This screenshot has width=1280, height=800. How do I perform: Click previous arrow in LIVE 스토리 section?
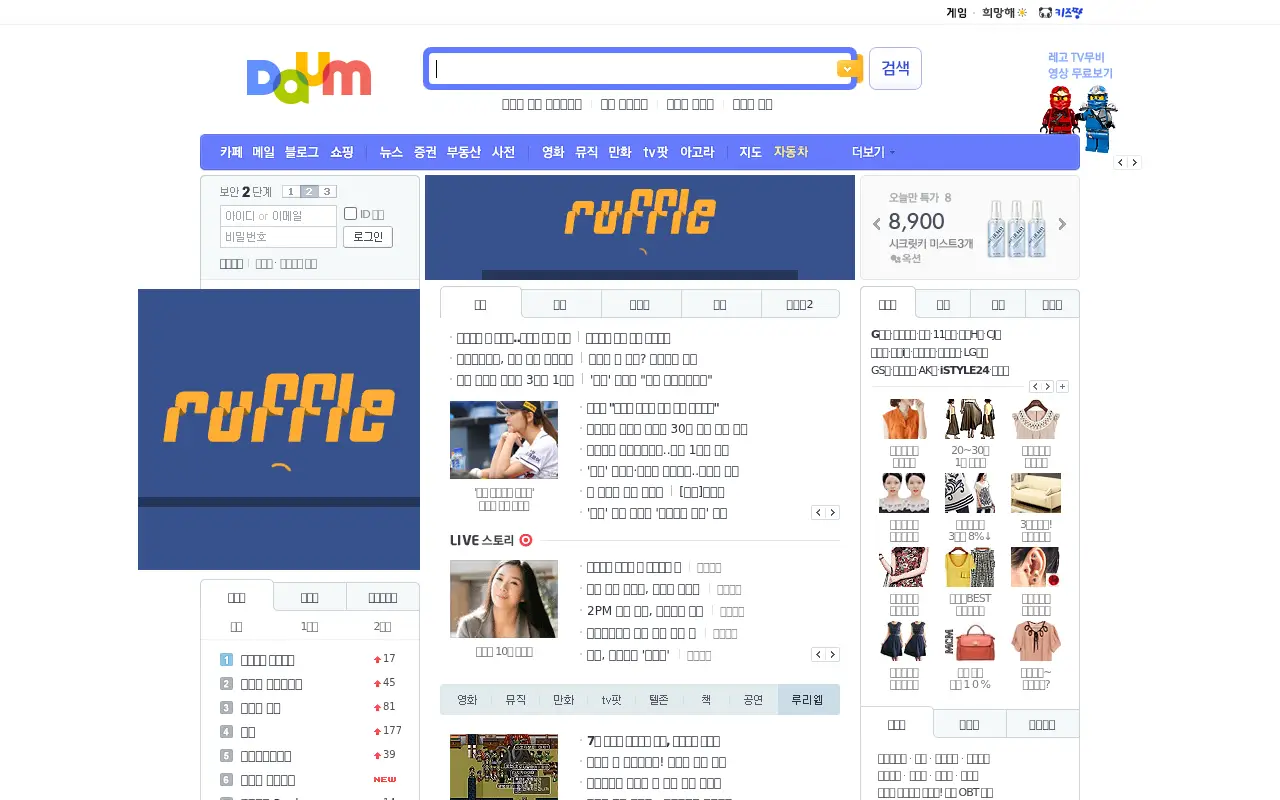[x=818, y=655]
